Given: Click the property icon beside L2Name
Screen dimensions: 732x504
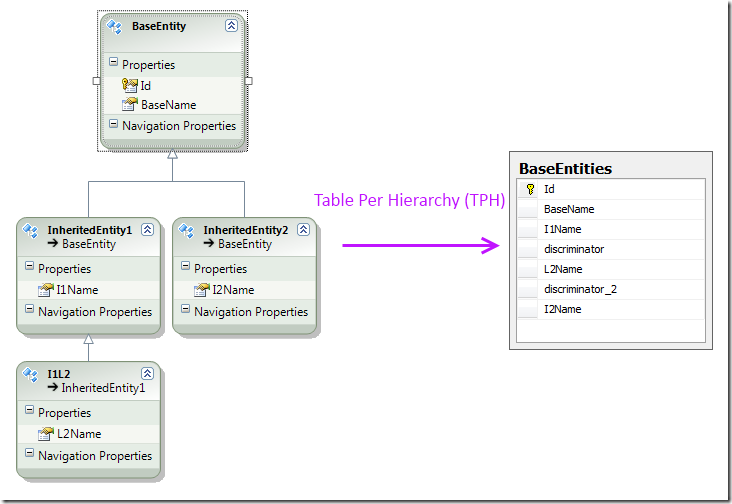Looking at the screenshot, I should (46, 434).
